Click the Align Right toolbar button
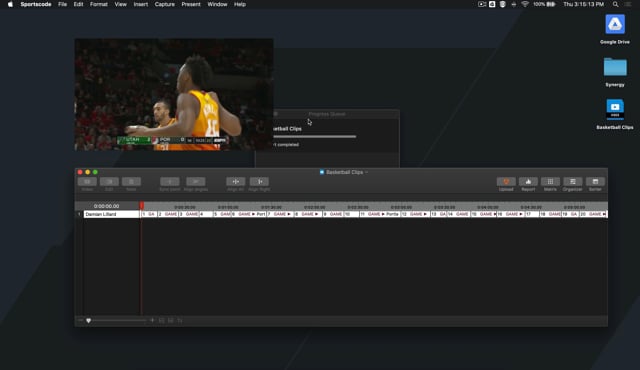The width and height of the screenshot is (640, 370). click(259, 182)
